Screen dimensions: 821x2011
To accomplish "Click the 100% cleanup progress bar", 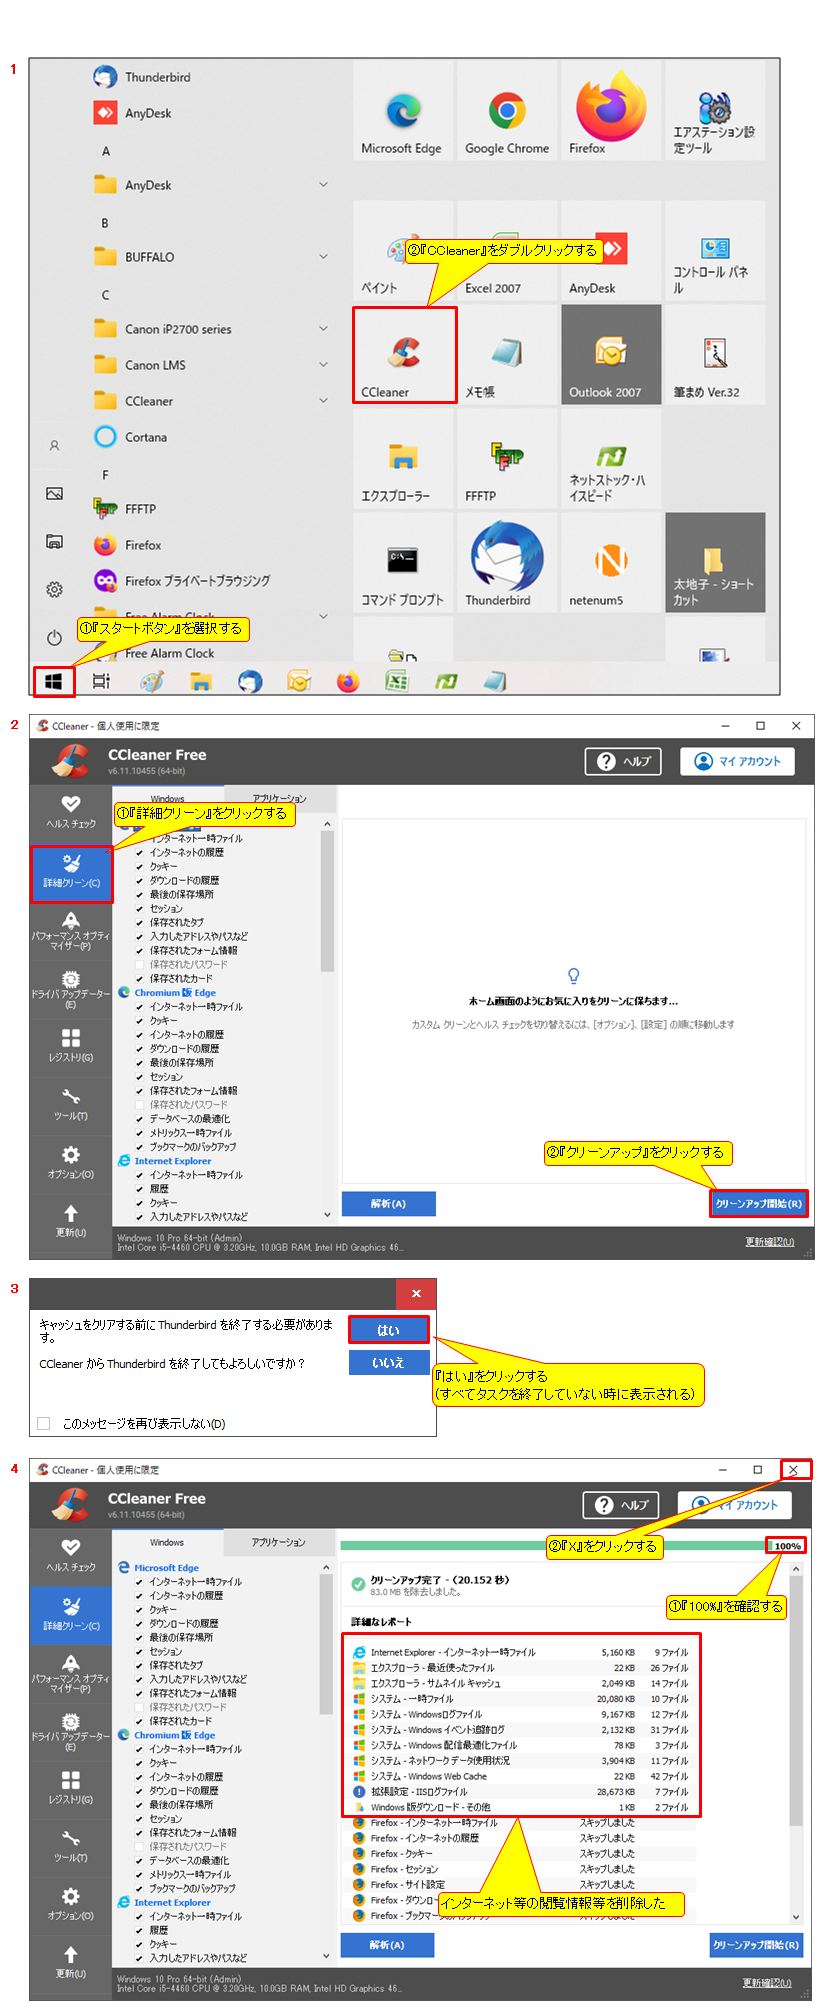I will pos(572,1546).
